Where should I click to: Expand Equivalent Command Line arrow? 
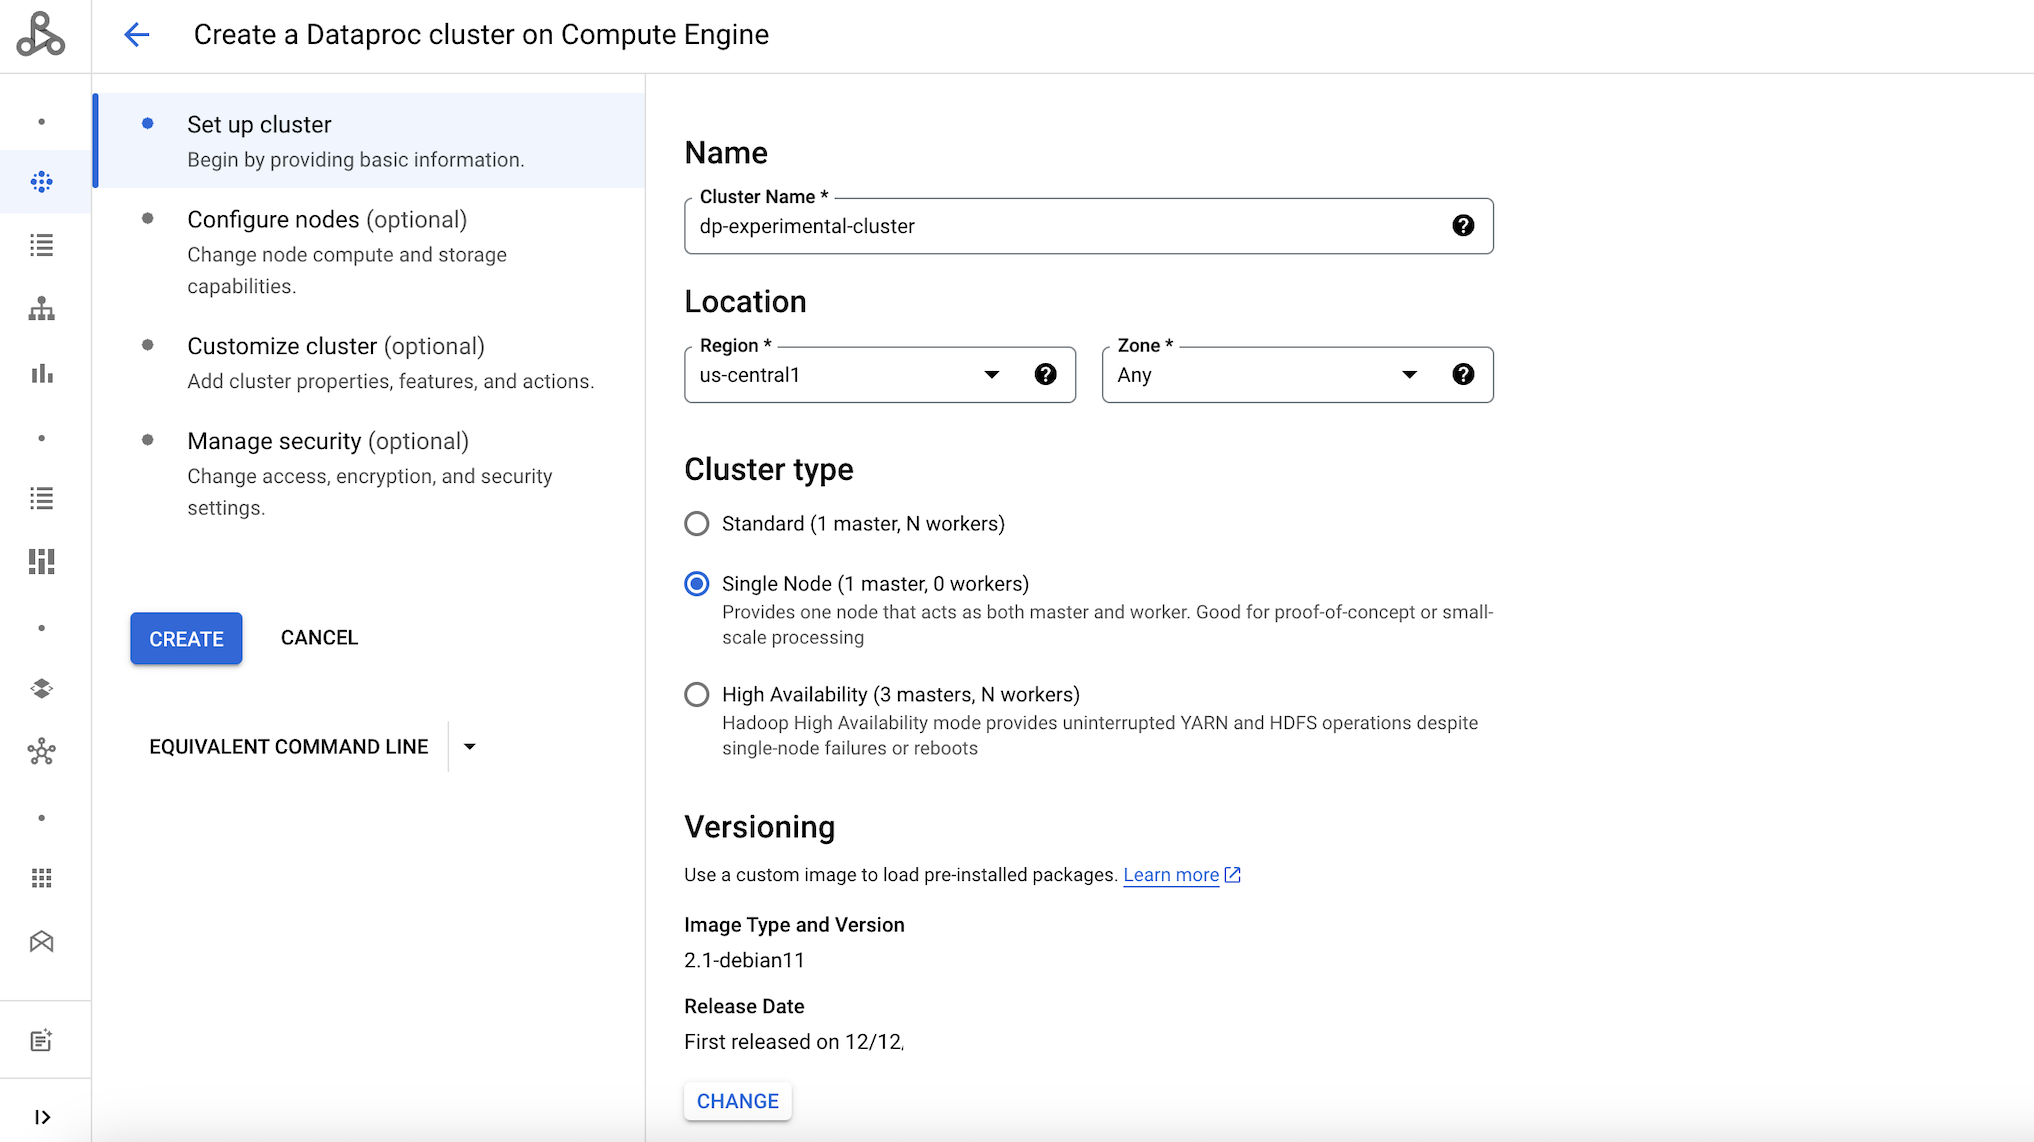(469, 747)
